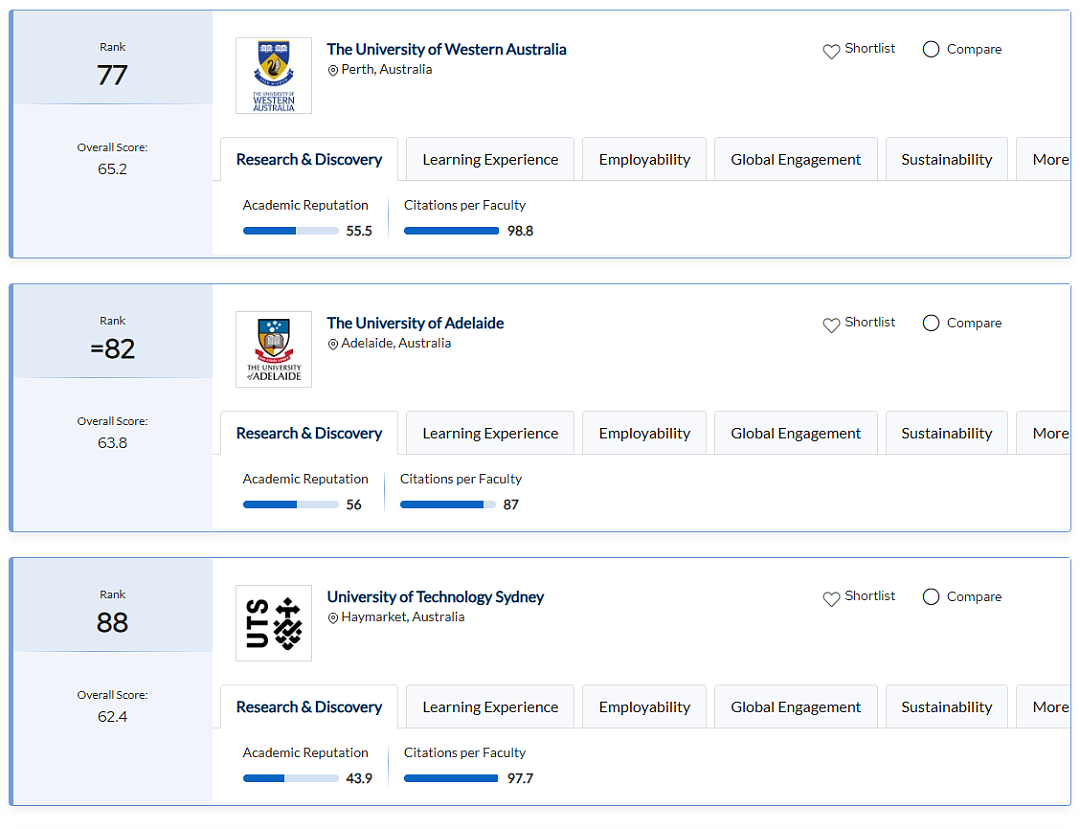Click the University of Adelaide crest logo
The width and height of the screenshot is (1080, 829).
tap(273, 349)
